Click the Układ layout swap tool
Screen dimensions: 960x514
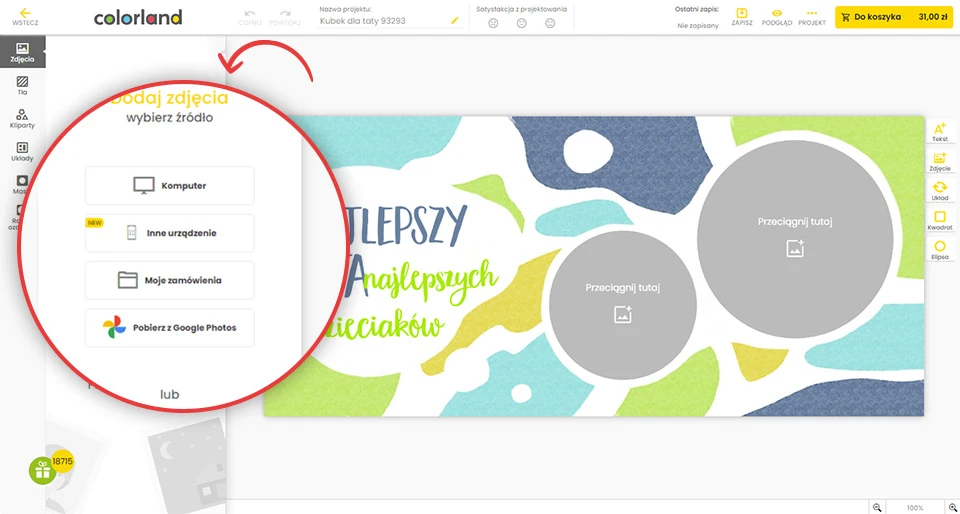[x=939, y=191]
